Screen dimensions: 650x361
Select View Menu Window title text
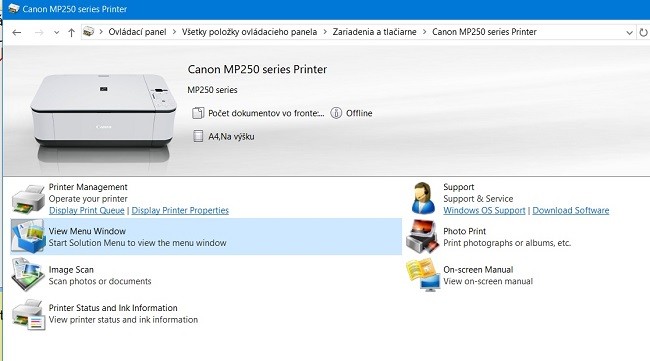[87, 231]
